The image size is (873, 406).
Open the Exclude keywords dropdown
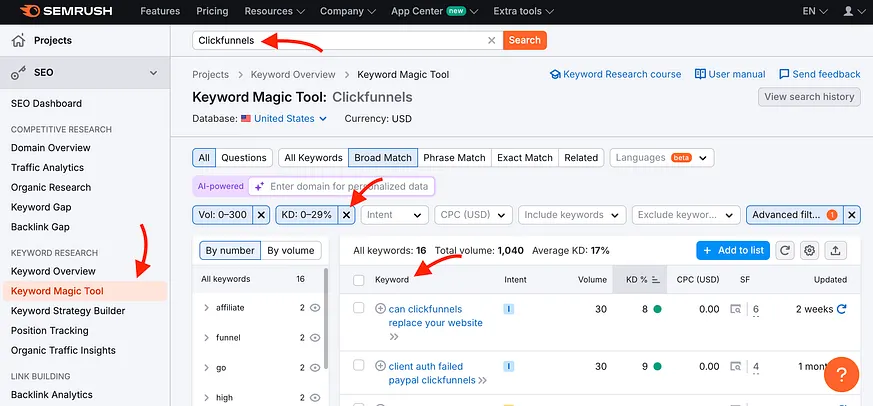tap(686, 215)
